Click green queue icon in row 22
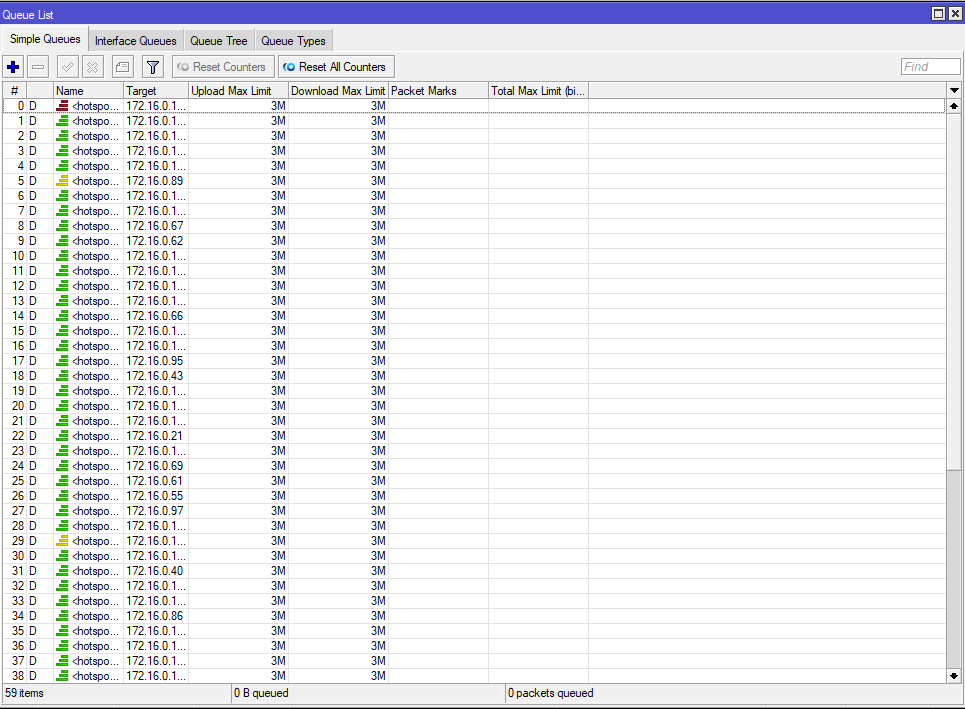 [62, 436]
